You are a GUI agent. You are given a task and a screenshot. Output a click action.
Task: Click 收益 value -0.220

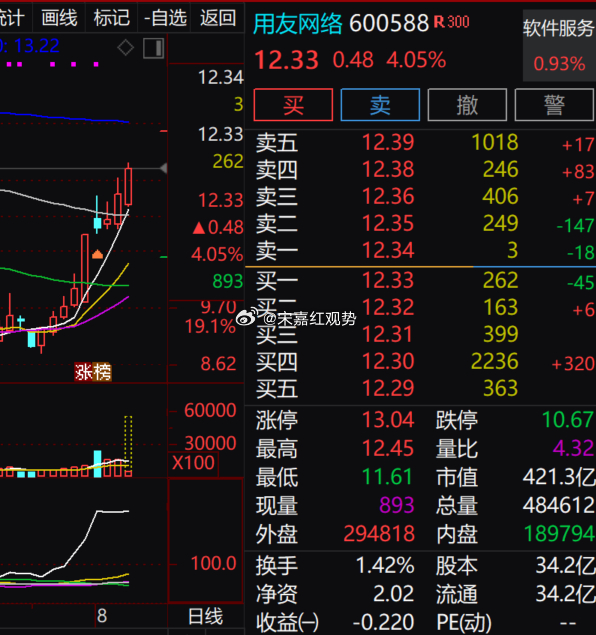383,622
